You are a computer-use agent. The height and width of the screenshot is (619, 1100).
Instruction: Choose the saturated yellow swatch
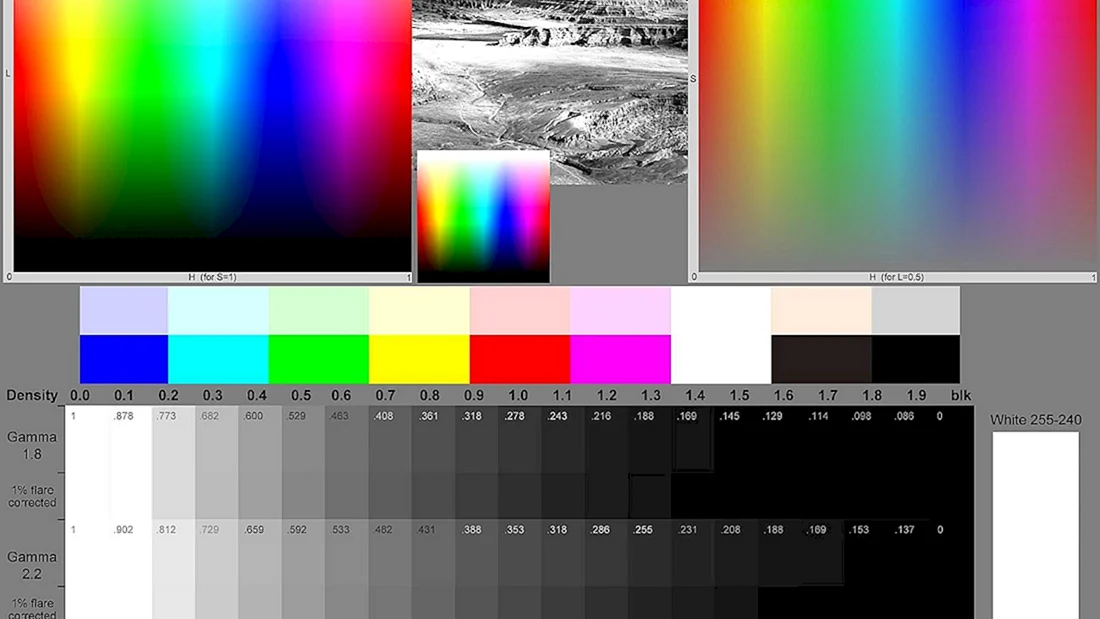419,359
